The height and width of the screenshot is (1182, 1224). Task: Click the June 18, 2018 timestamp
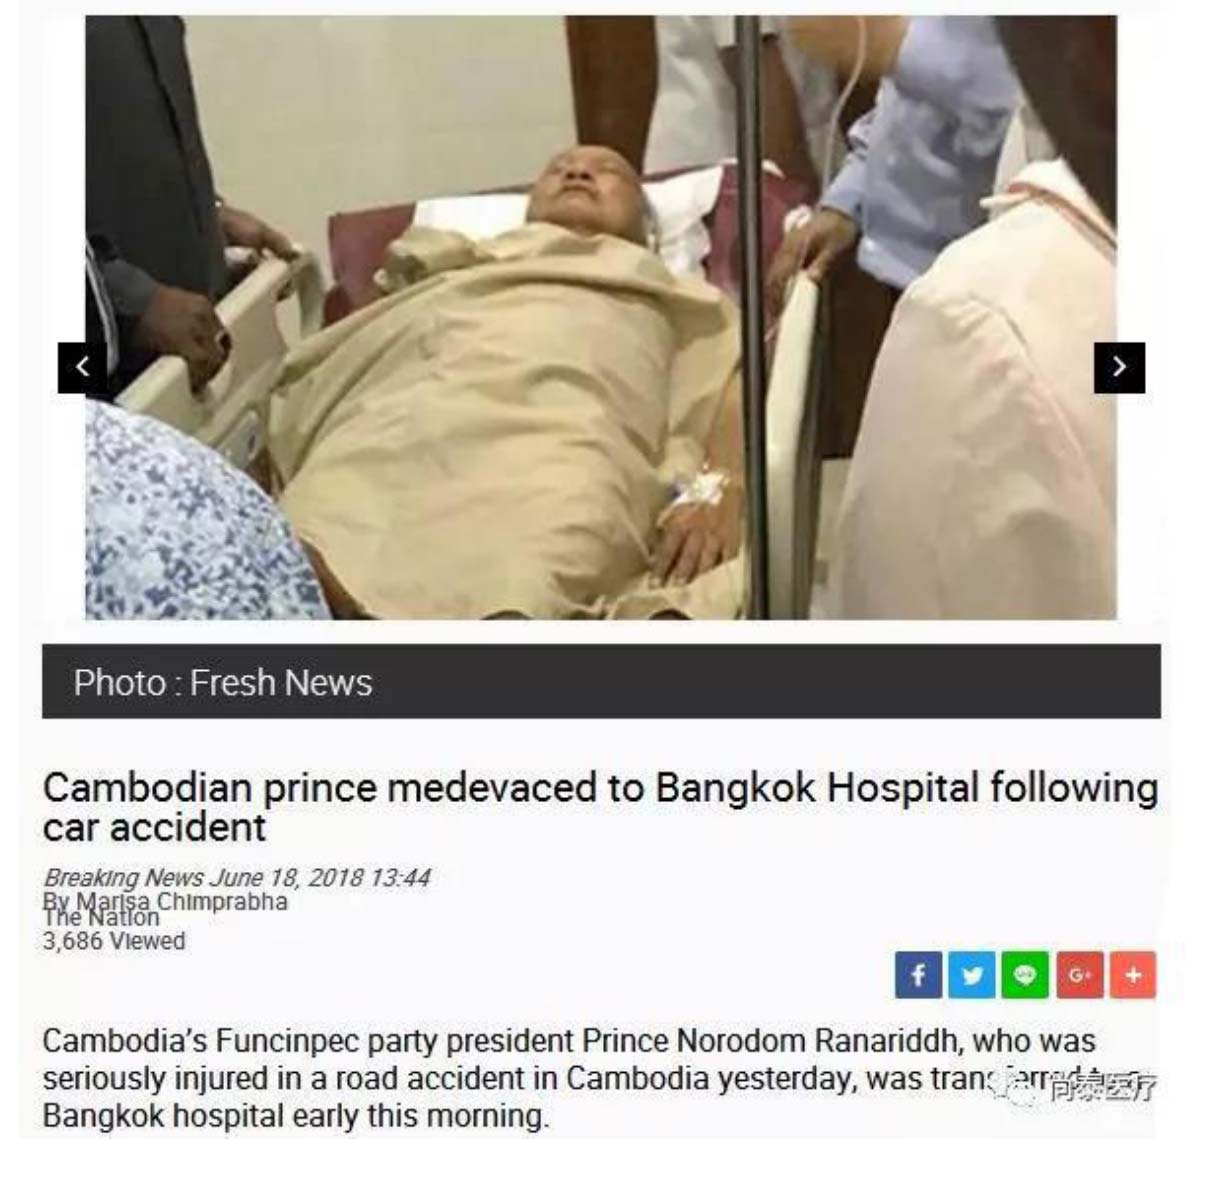coord(320,877)
